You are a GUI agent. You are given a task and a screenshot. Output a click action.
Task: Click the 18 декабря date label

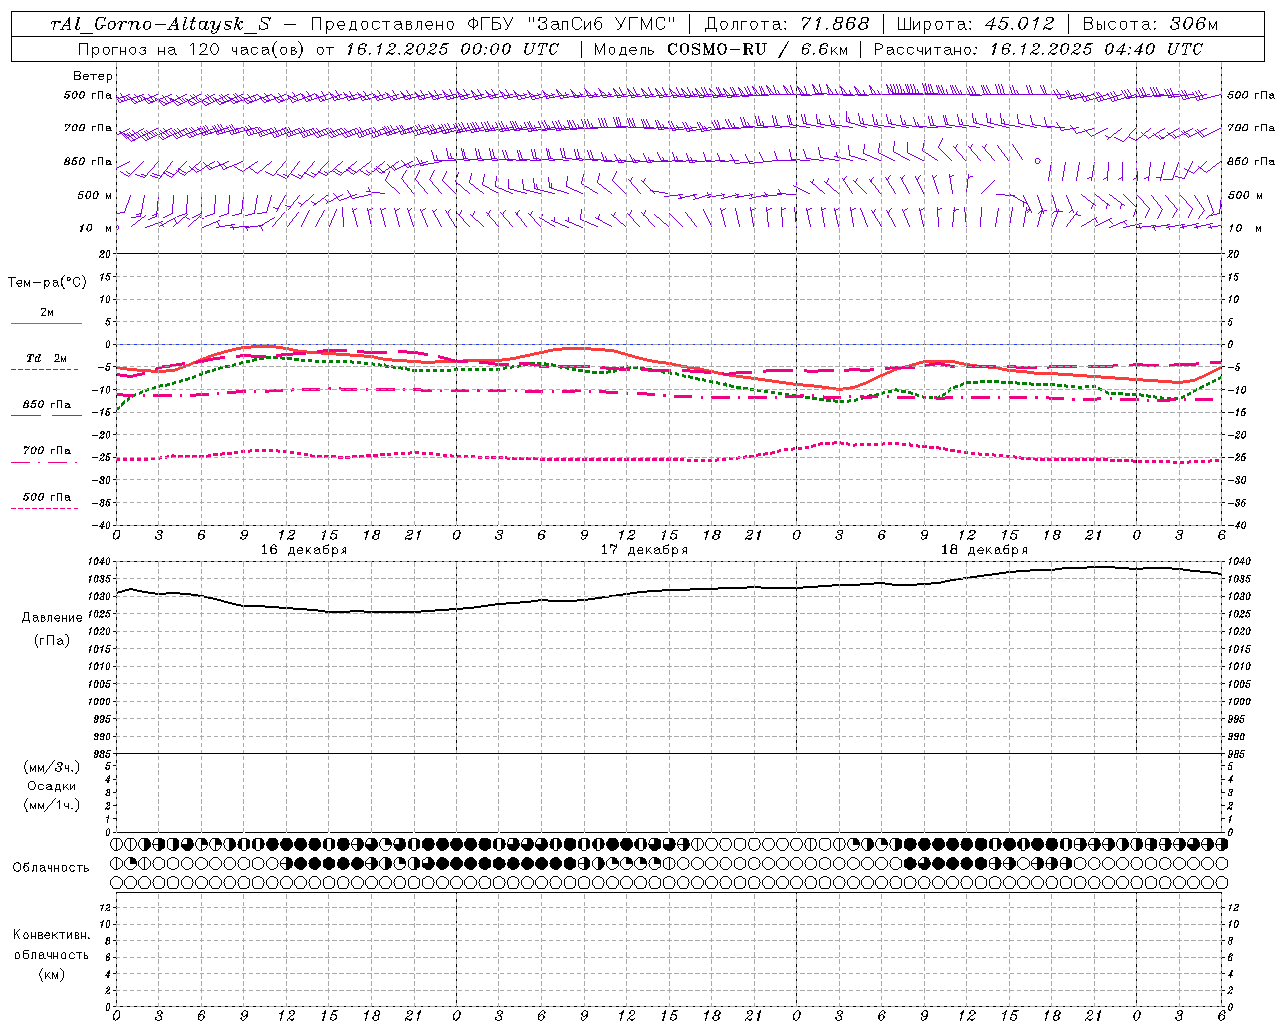click(984, 550)
